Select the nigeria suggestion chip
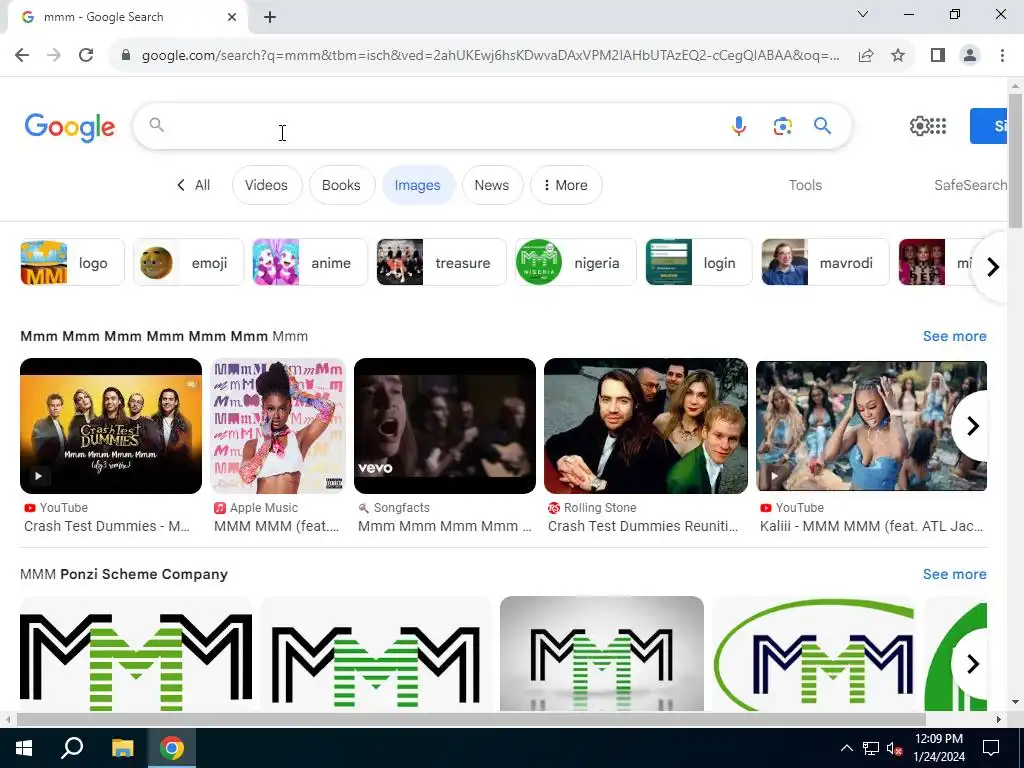 pyautogui.click(x=575, y=263)
